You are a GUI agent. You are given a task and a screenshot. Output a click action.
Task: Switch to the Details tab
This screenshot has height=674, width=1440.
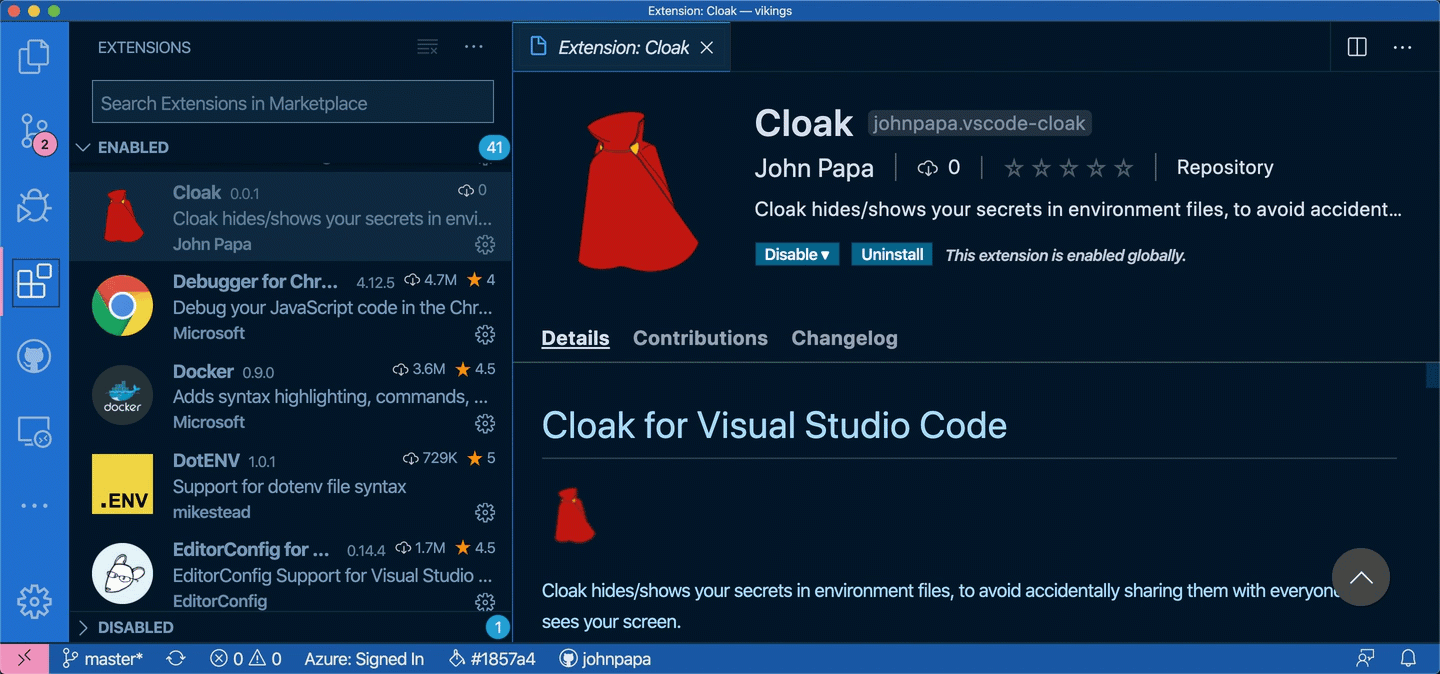pos(575,338)
